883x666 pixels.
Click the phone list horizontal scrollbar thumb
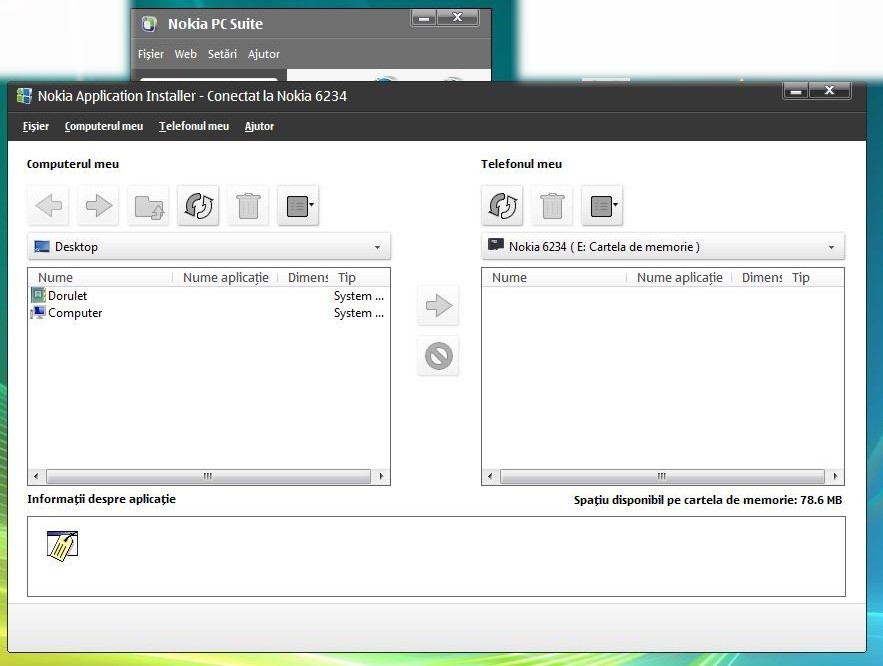click(662, 476)
